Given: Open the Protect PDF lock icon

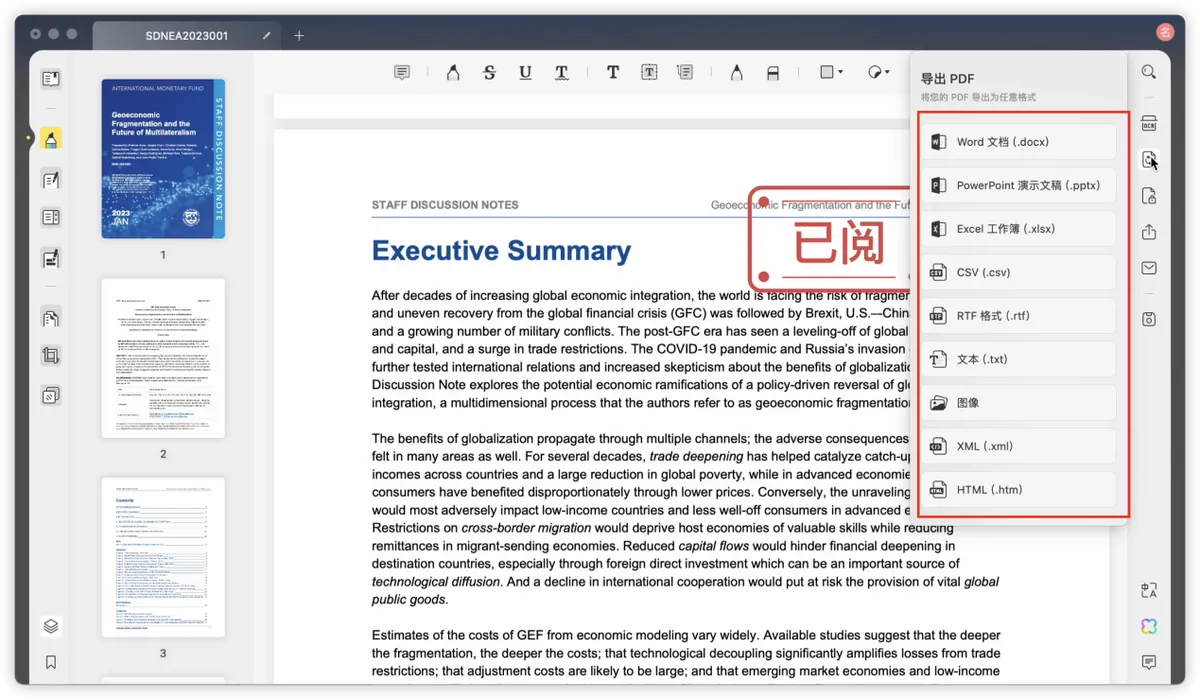Looking at the screenshot, I should (x=1149, y=196).
